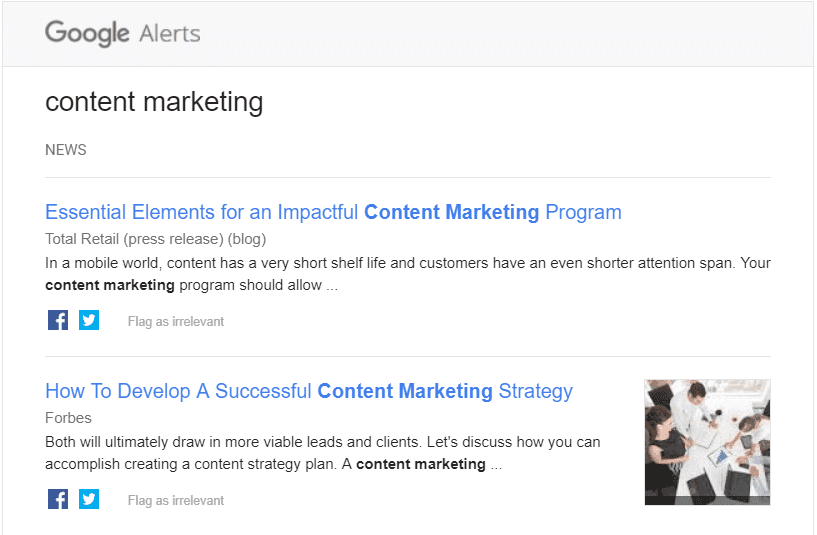Click the bold content marketing in the first snippet

tap(110, 285)
